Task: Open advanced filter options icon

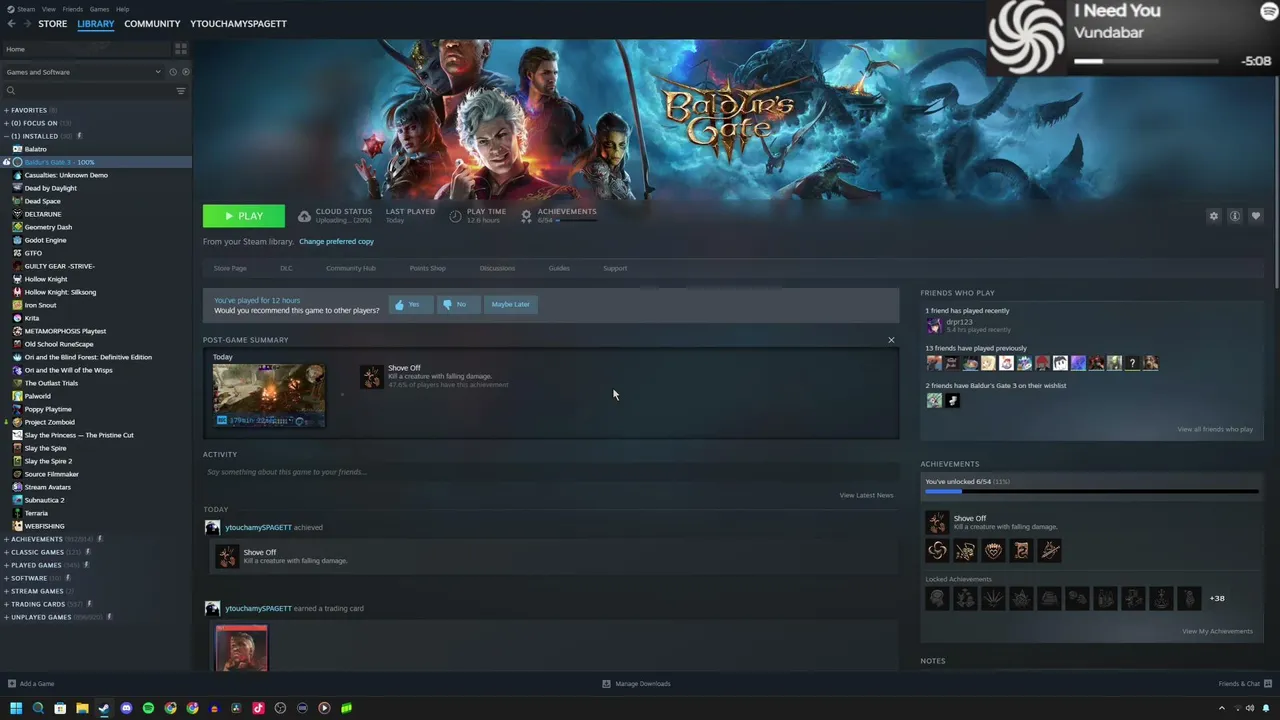Action: 181,91
